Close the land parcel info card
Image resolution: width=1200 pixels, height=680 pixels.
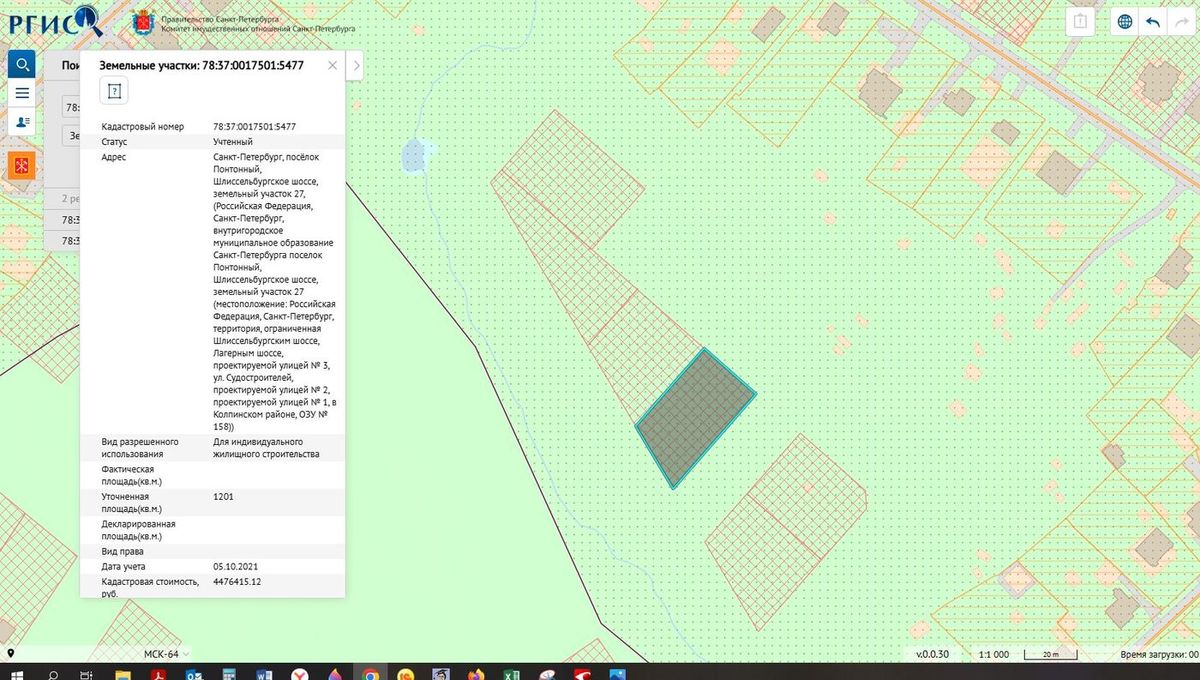pos(332,65)
